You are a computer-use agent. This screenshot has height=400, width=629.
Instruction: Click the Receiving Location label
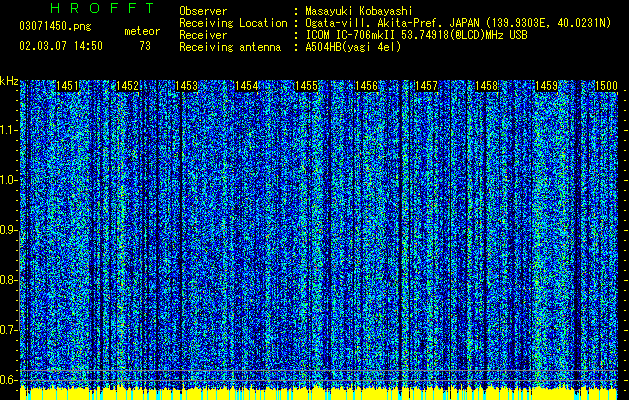[233, 23]
